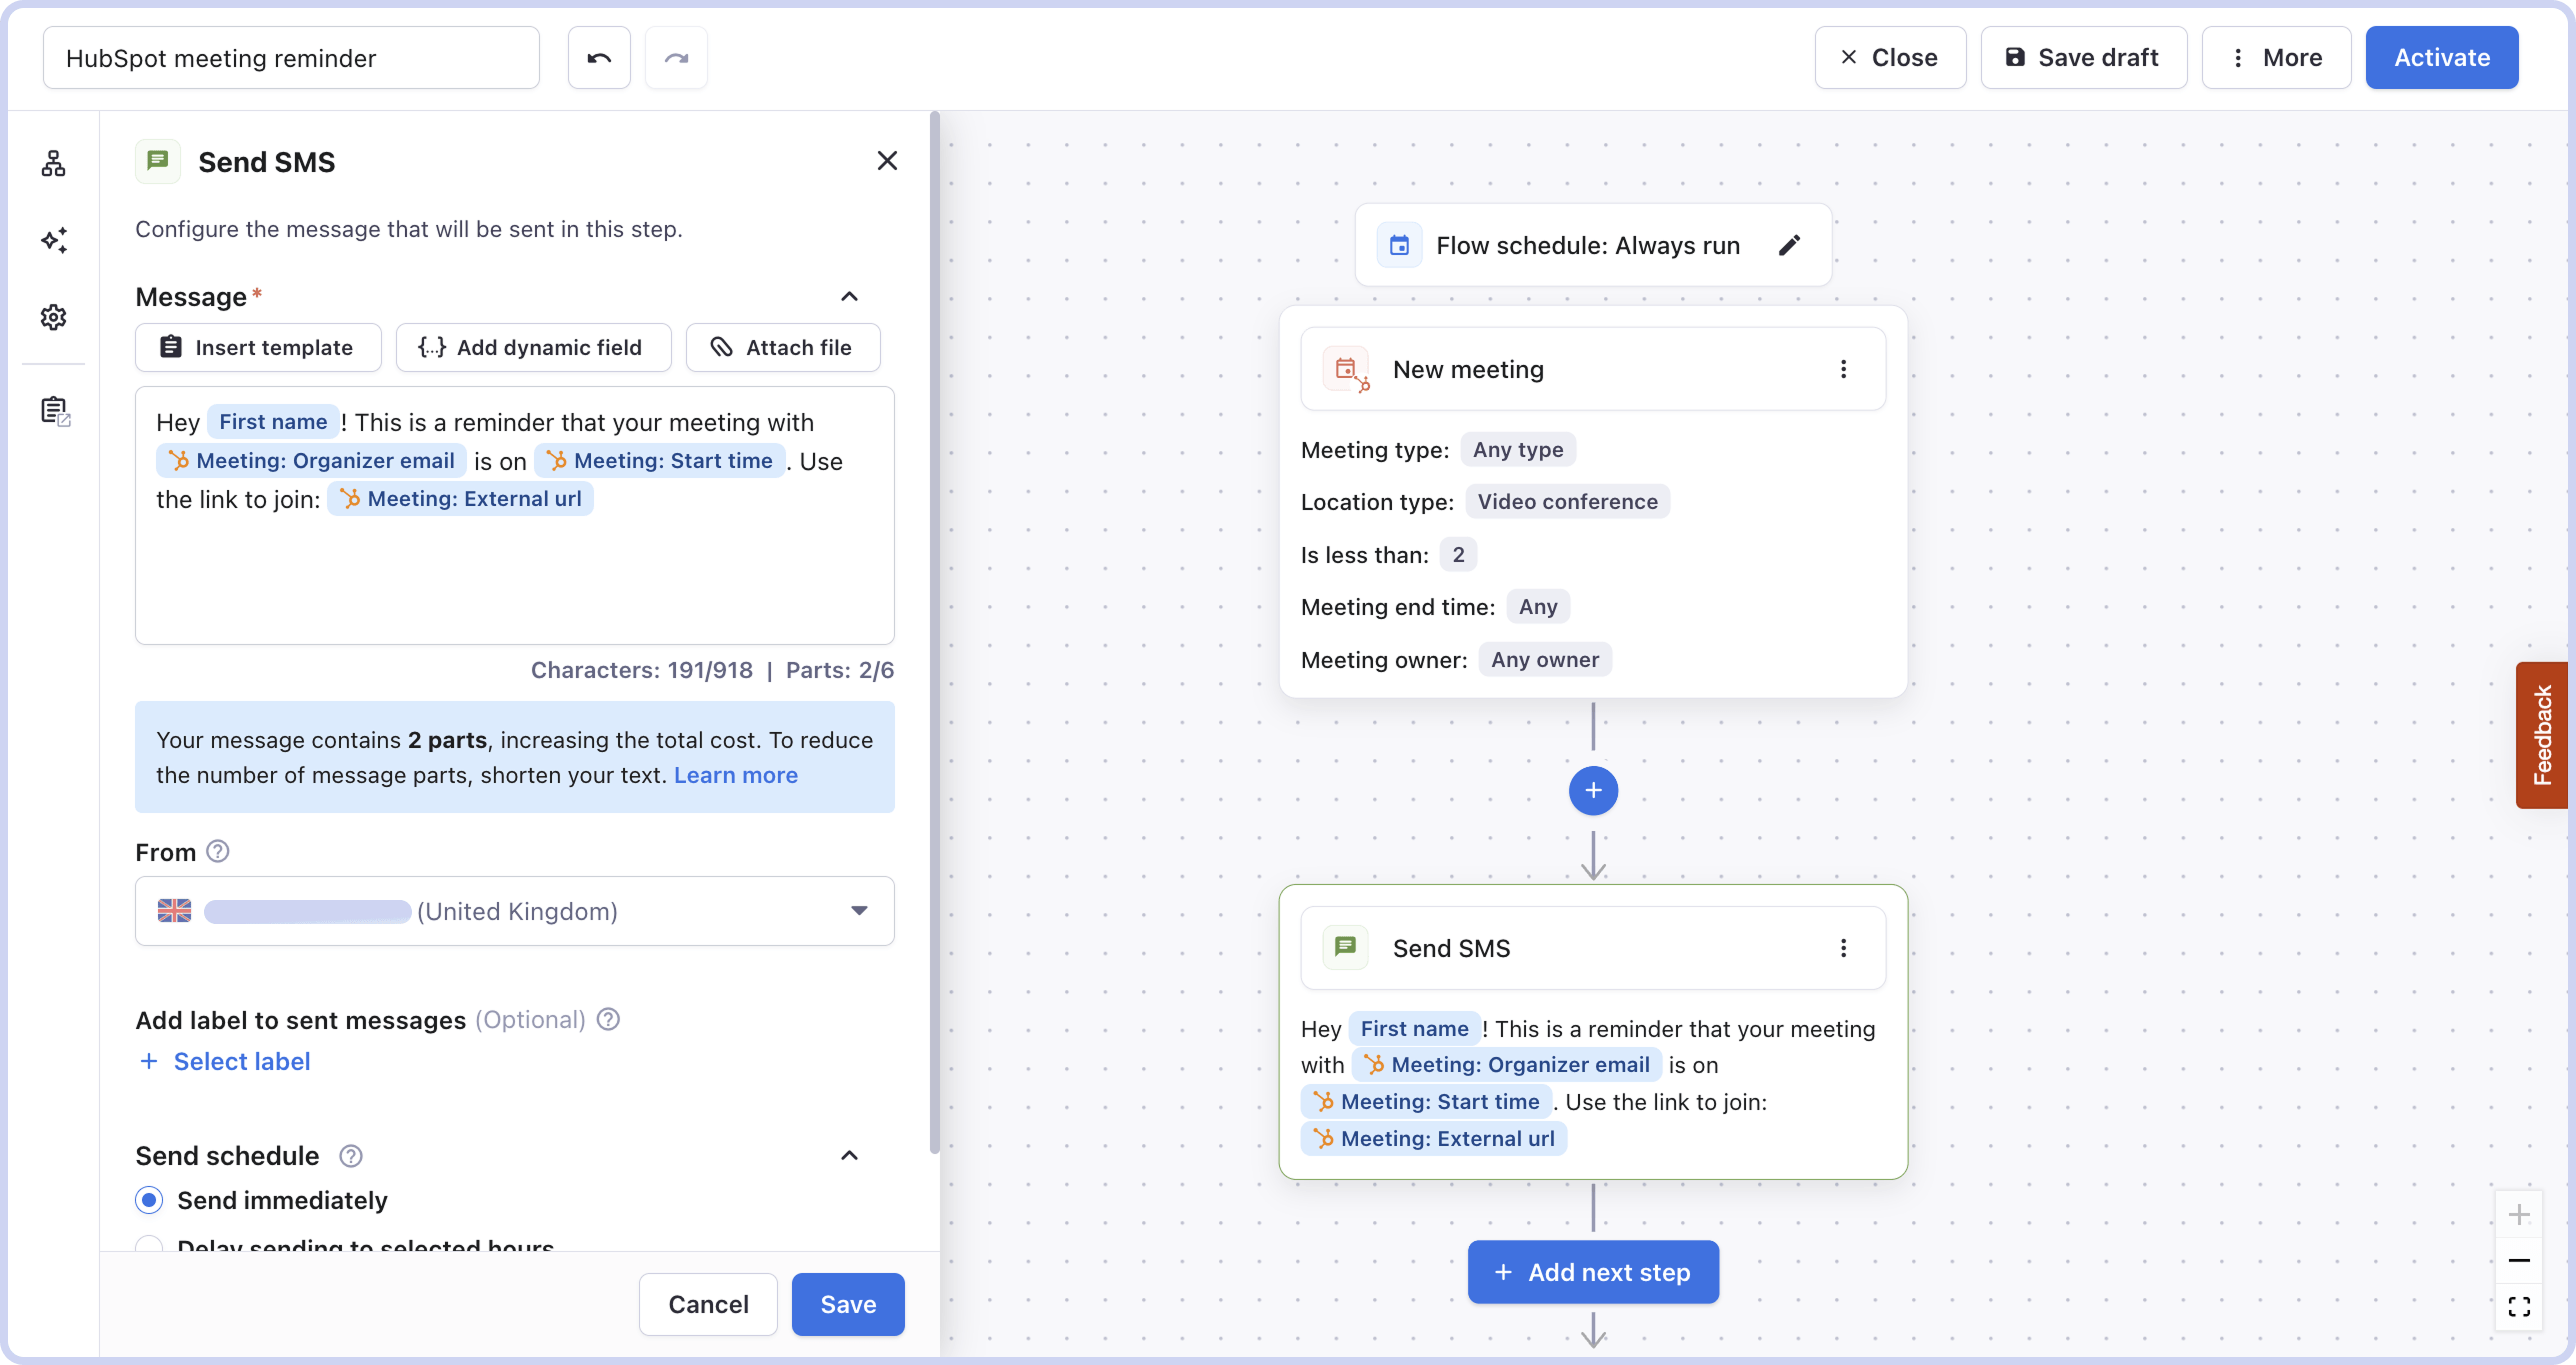Screen dimensions: 2576x1365
Task: Click the redo arrow button
Action: [x=676, y=58]
